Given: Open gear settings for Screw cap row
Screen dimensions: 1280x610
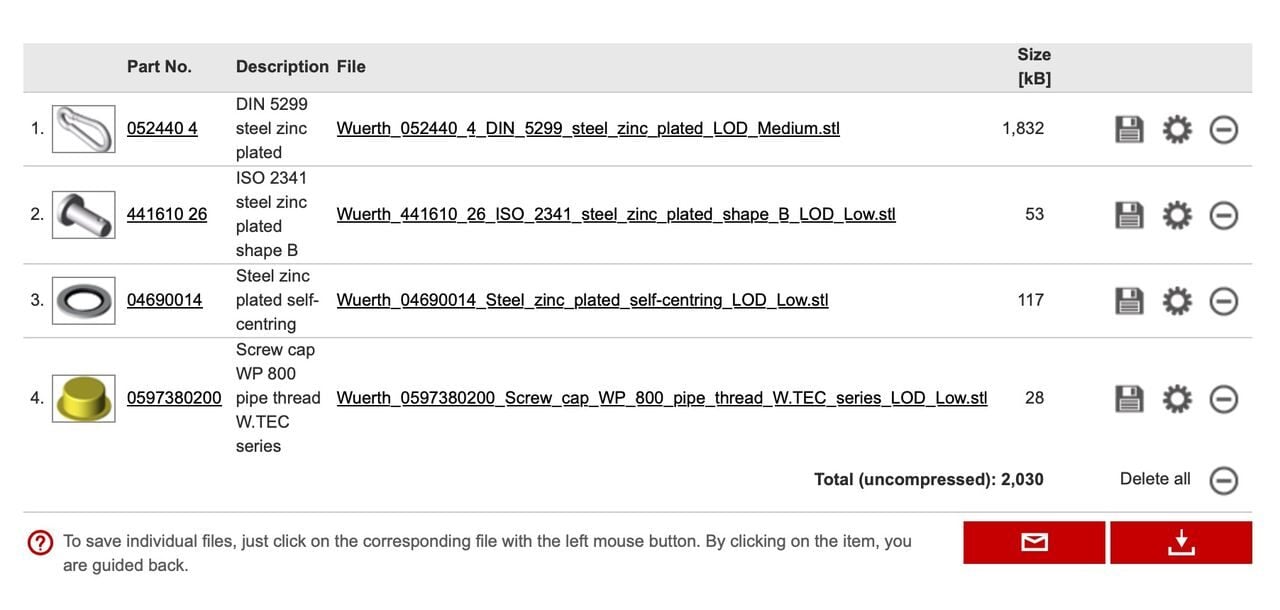Looking at the screenshot, I should tap(1177, 399).
